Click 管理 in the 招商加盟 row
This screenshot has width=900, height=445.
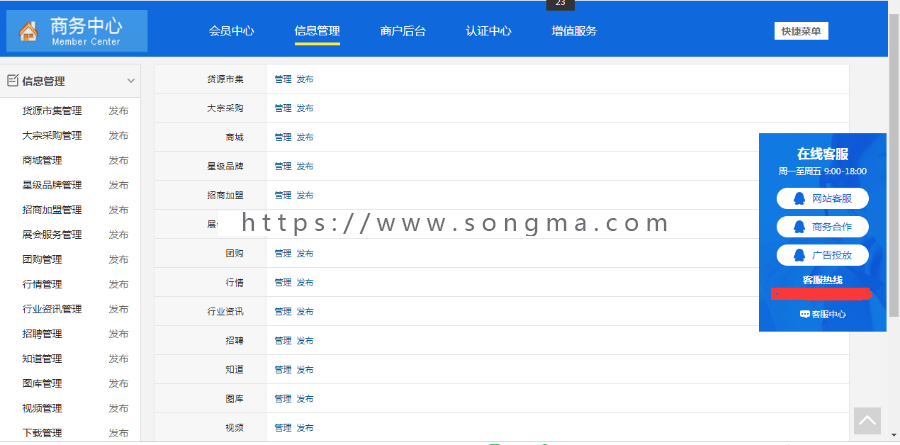click(283, 195)
